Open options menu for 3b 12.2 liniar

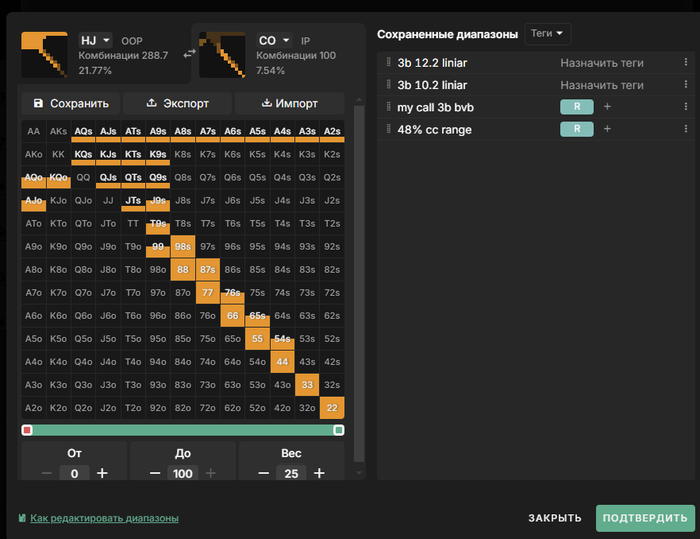686,62
